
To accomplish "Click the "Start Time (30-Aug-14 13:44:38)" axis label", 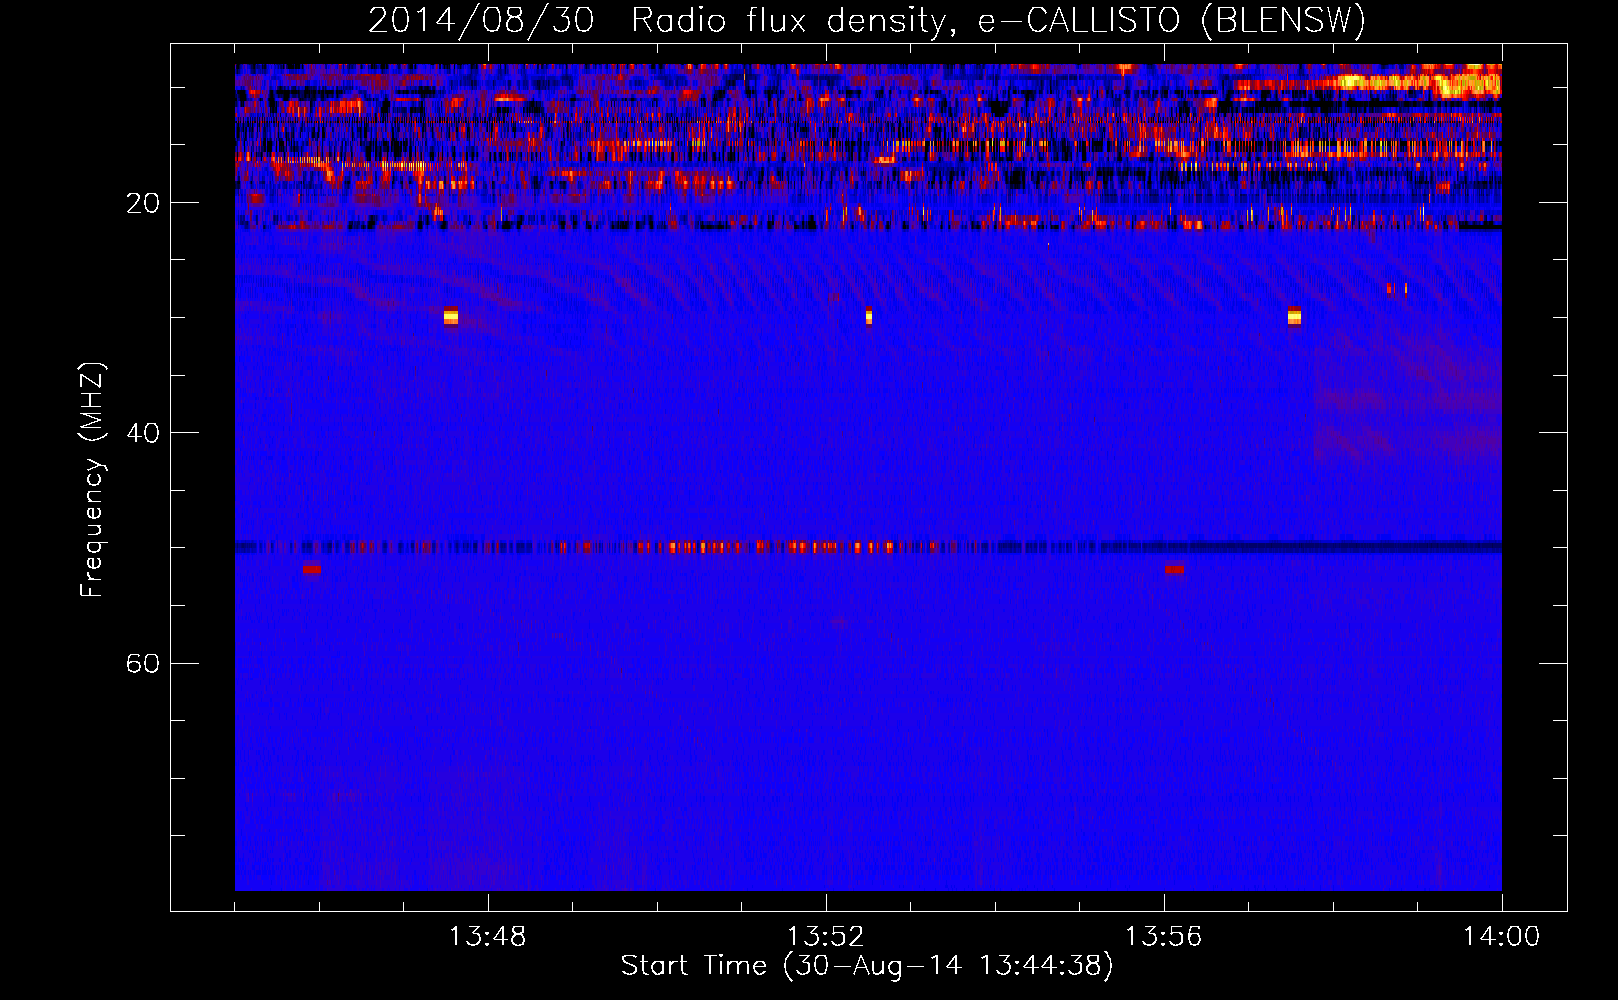I will pyautogui.click(x=867, y=966).
